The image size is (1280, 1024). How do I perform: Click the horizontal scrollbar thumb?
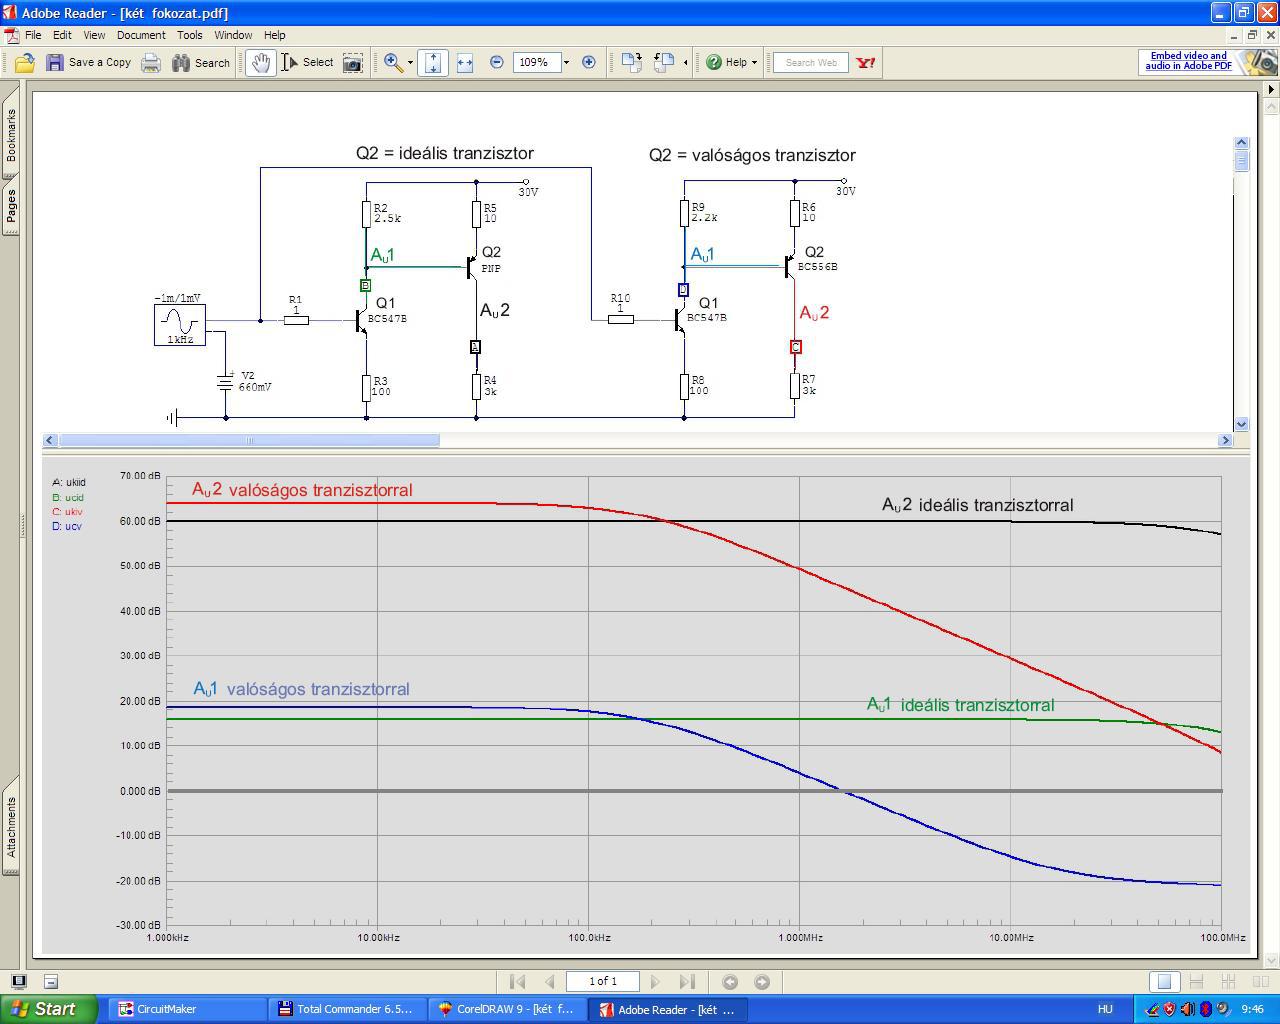249,440
